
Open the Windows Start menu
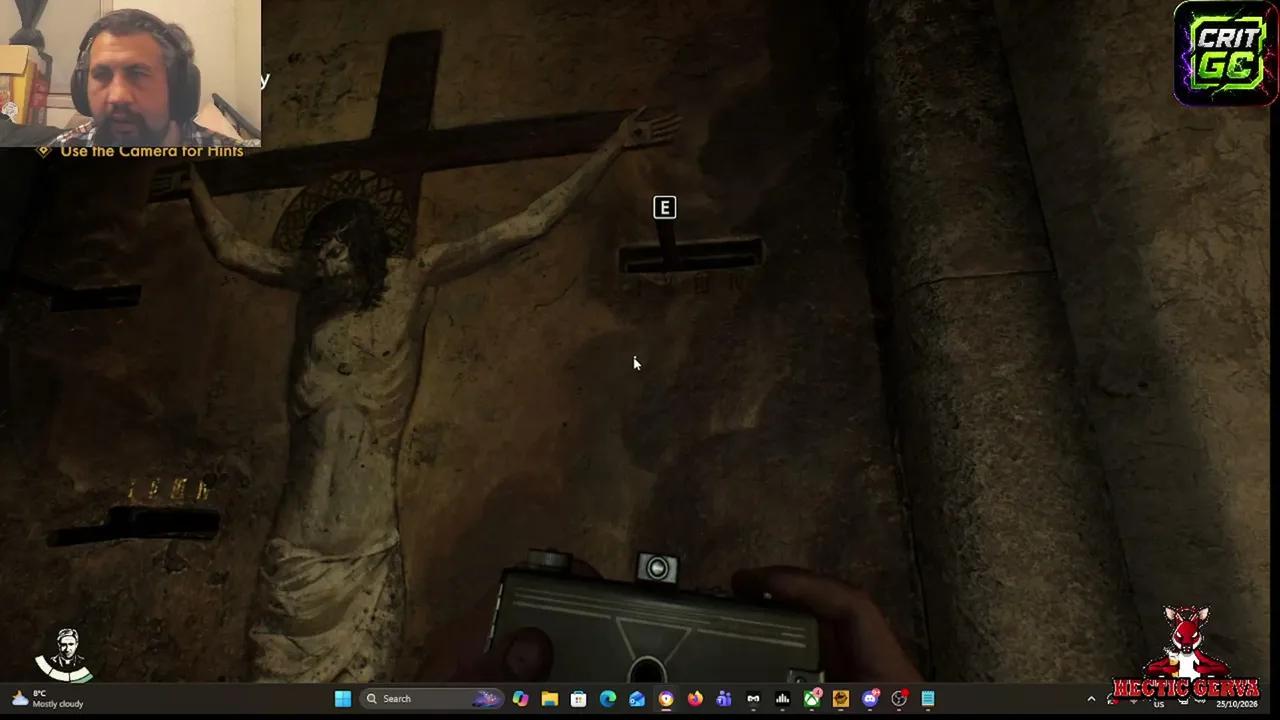point(343,699)
